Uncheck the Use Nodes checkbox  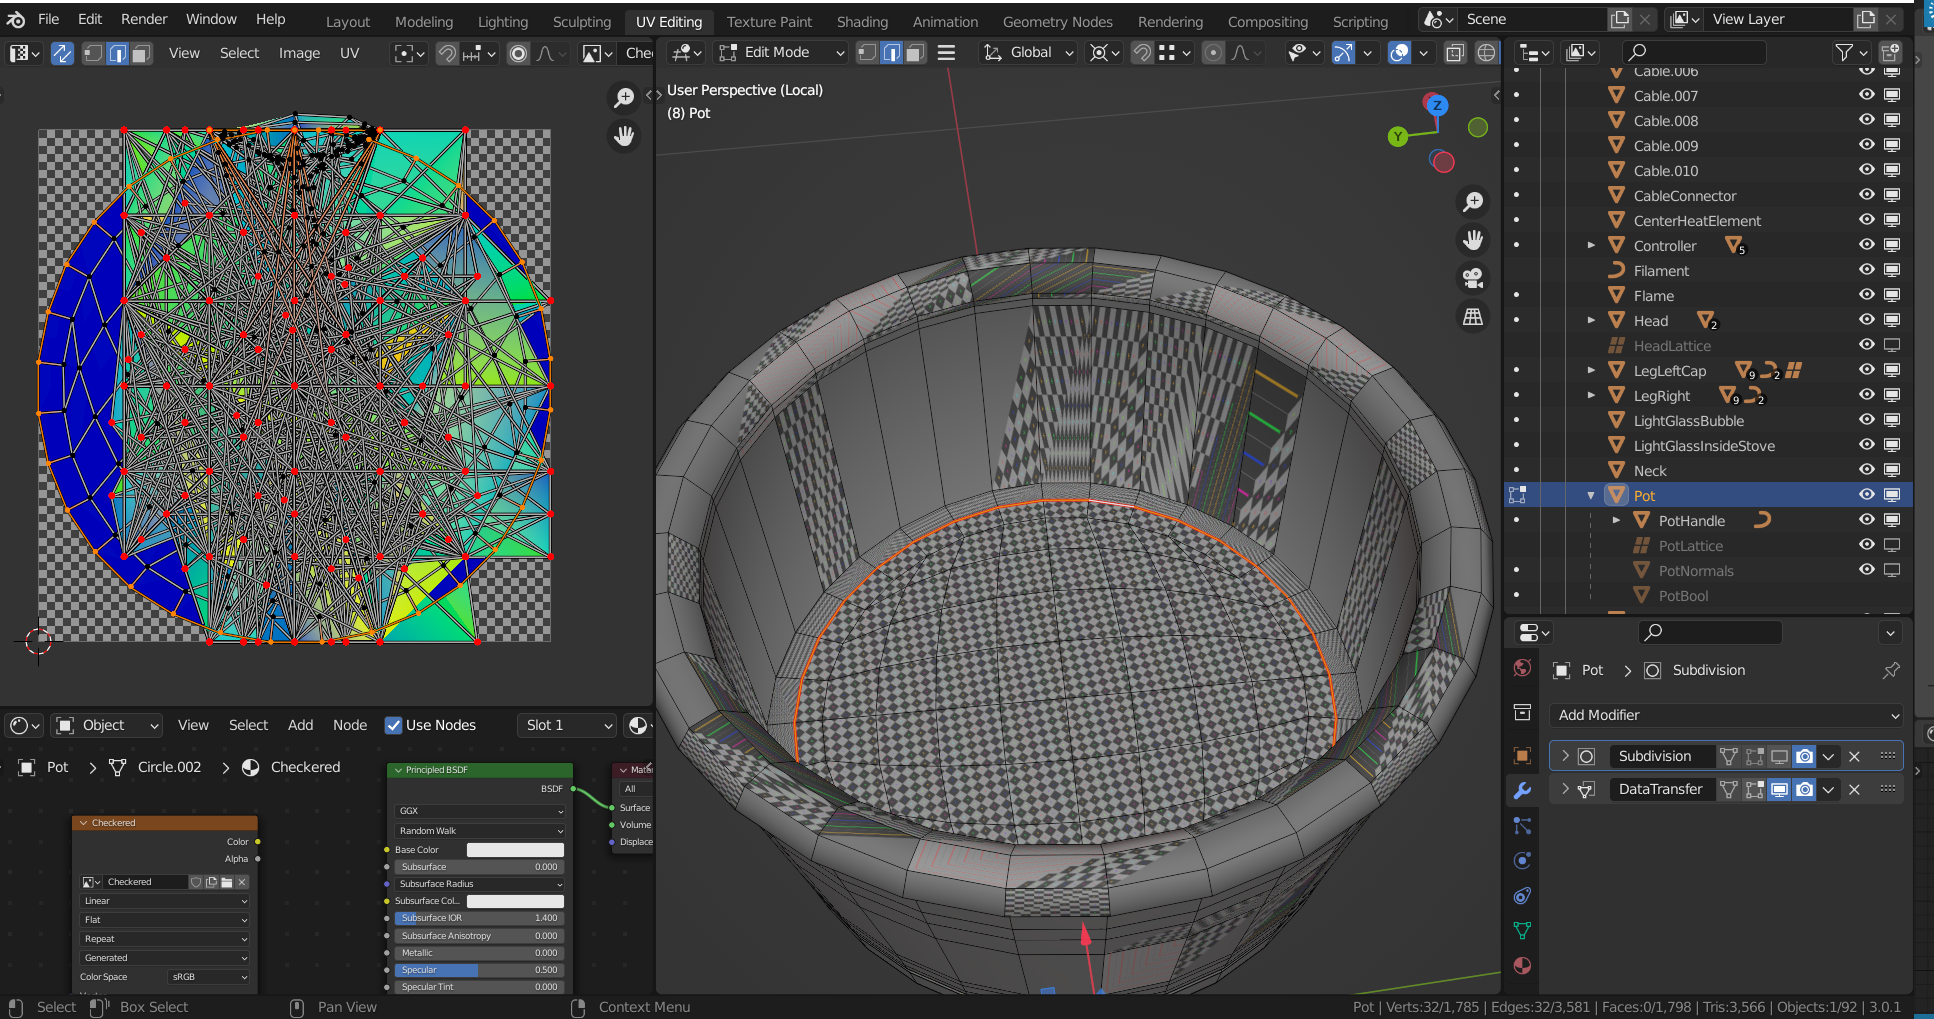point(394,725)
